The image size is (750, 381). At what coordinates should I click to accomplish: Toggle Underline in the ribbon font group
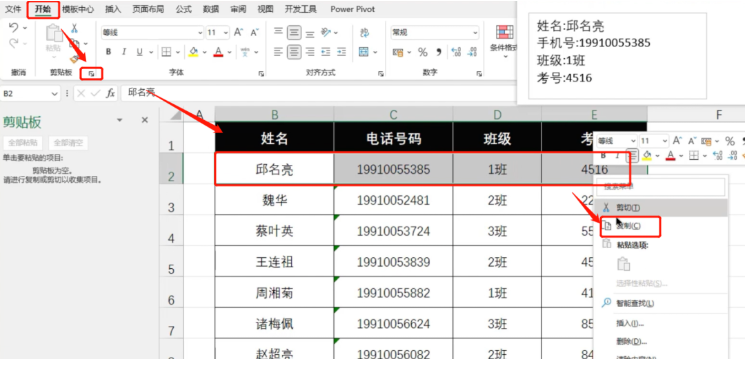tap(139, 52)
